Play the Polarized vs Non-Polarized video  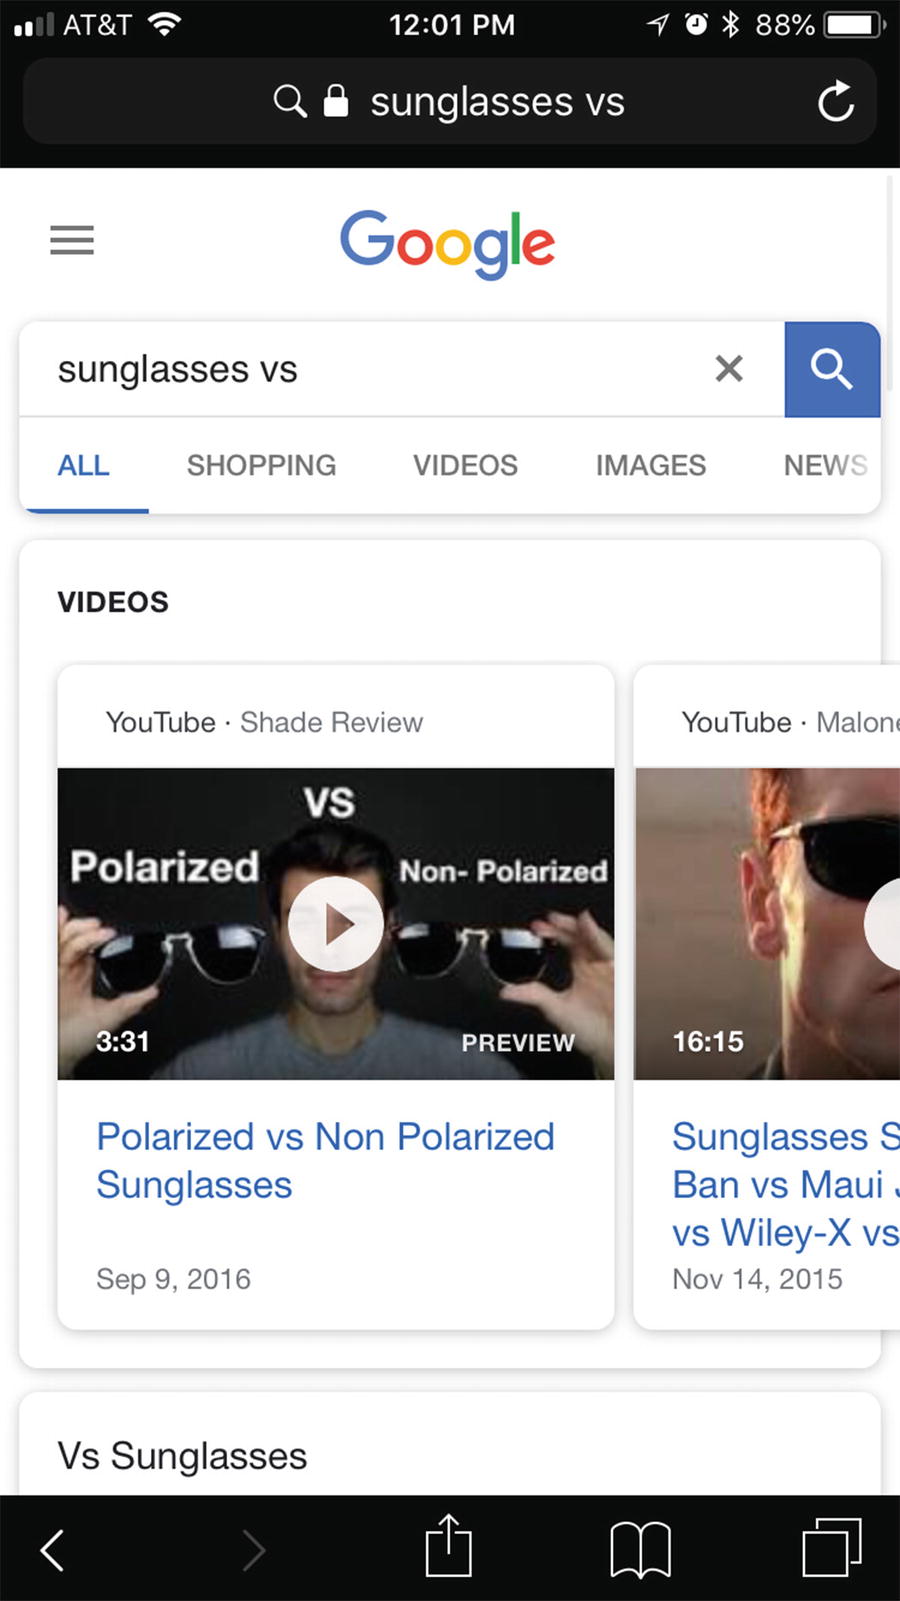[x=336, y=924]
